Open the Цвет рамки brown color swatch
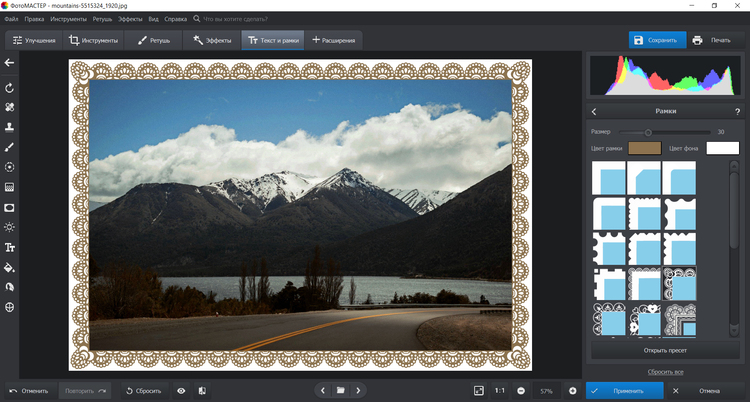Screen dimensions: 750x402 645,148
